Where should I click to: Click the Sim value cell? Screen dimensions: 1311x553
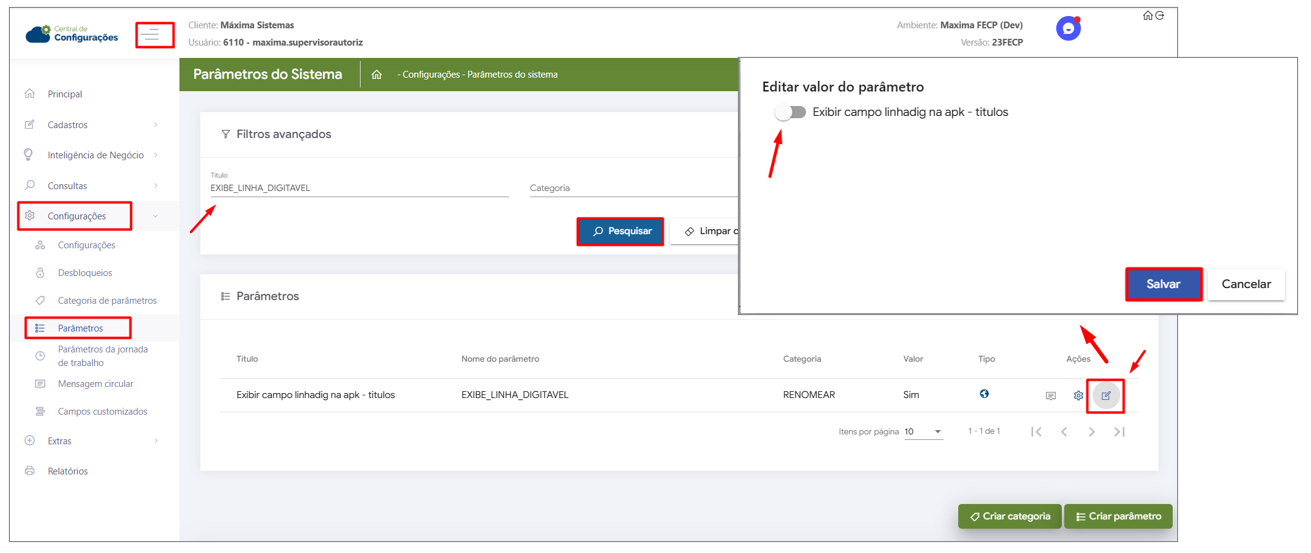pyautogui.click(x=911, y=395)
